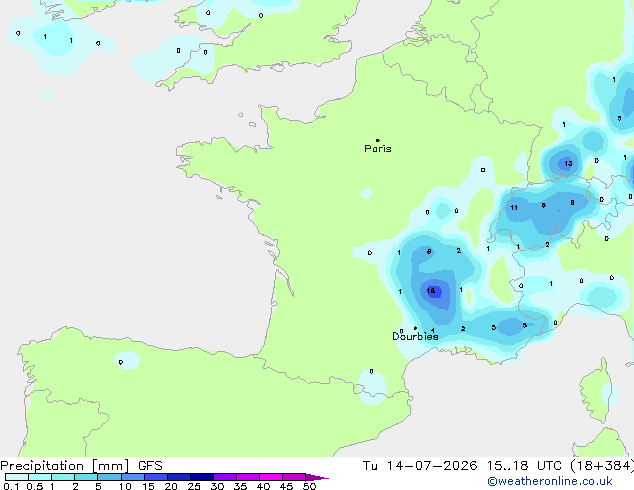The height and width of the screenshot is (490, 634).
Task: Select the 11 mm precipitation value
Action: coord(514,208)
